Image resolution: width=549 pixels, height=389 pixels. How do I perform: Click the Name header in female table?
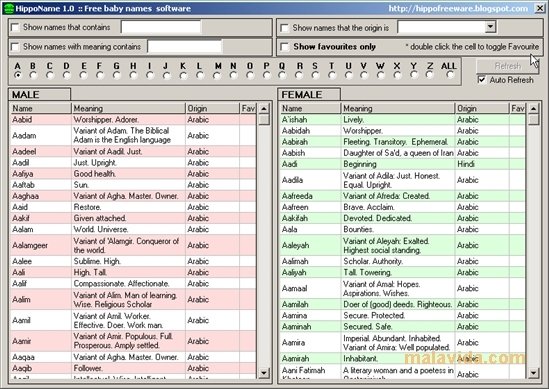pos(311,108)
